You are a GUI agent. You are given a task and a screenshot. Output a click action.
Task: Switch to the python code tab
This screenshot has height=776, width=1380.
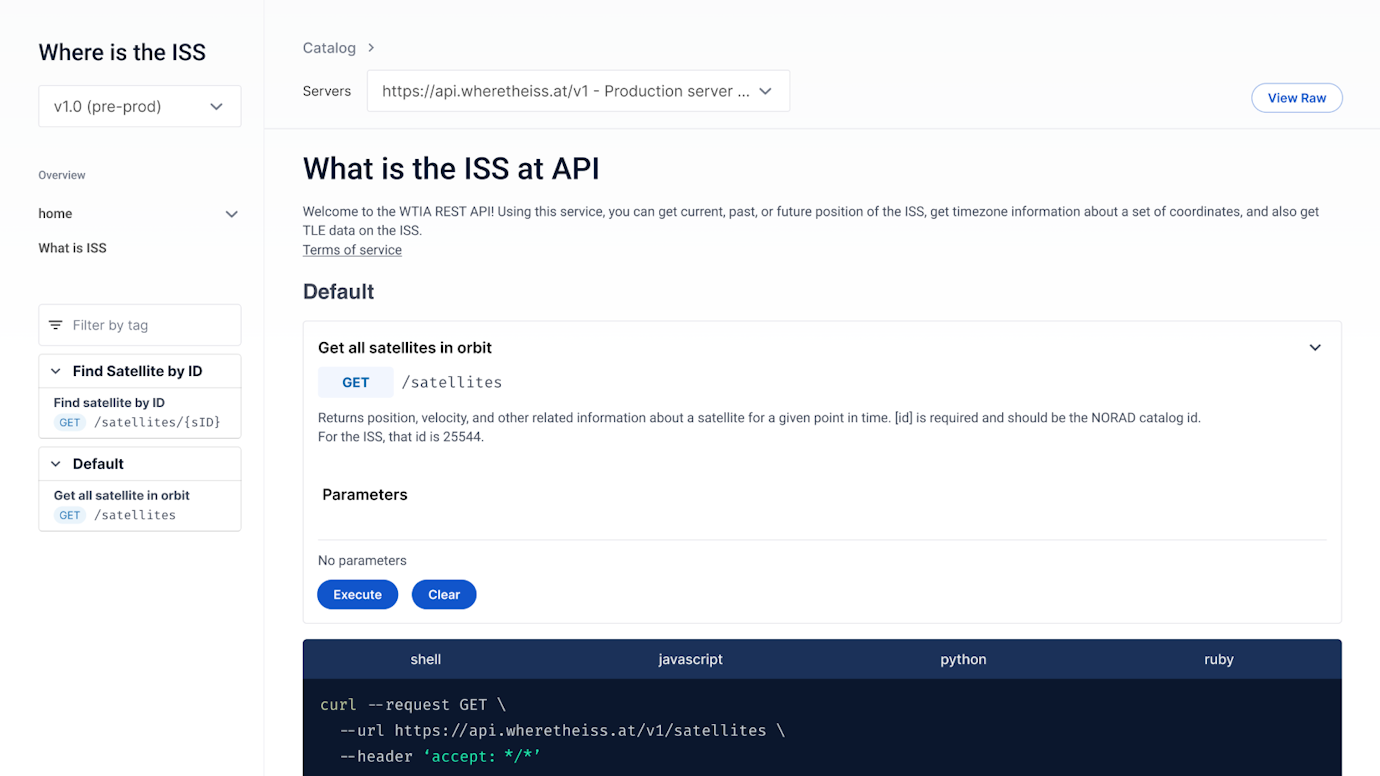coord(962,659)
